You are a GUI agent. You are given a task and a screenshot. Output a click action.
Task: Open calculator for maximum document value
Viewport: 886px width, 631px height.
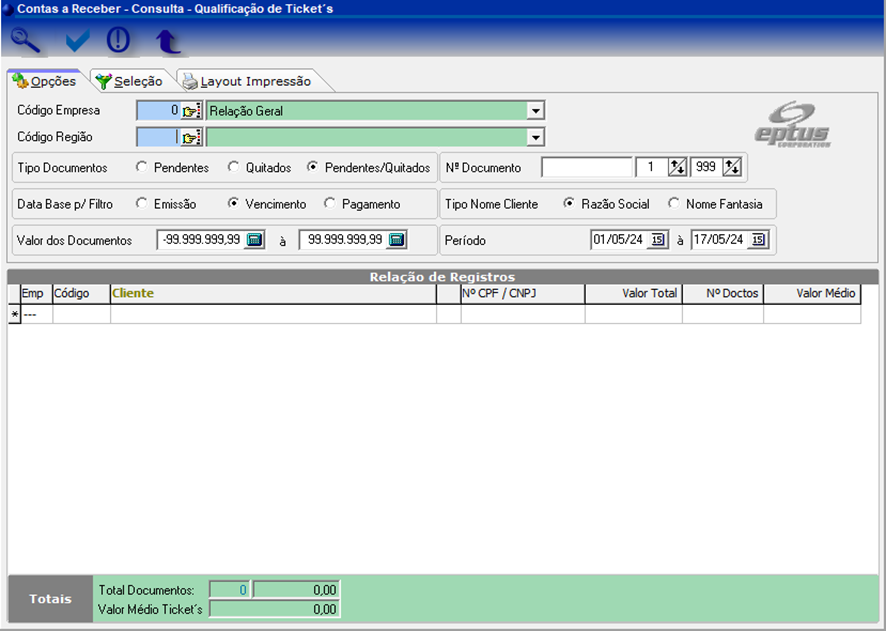(397, 240)
